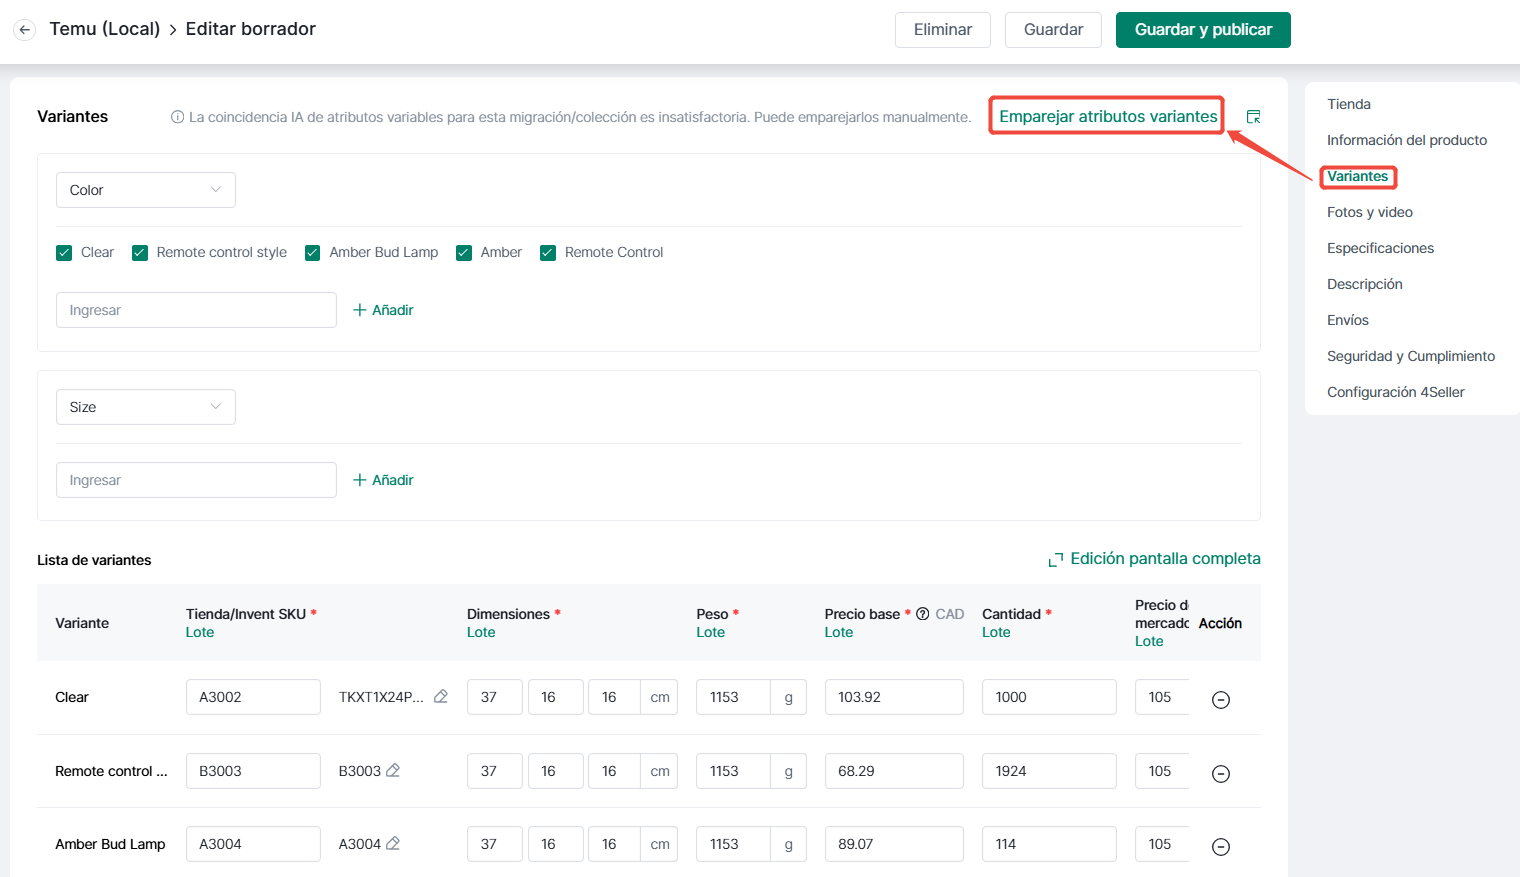Go back using the arrow icon
The width and height of the screenshot is (1520, 877).
[25, 30]
